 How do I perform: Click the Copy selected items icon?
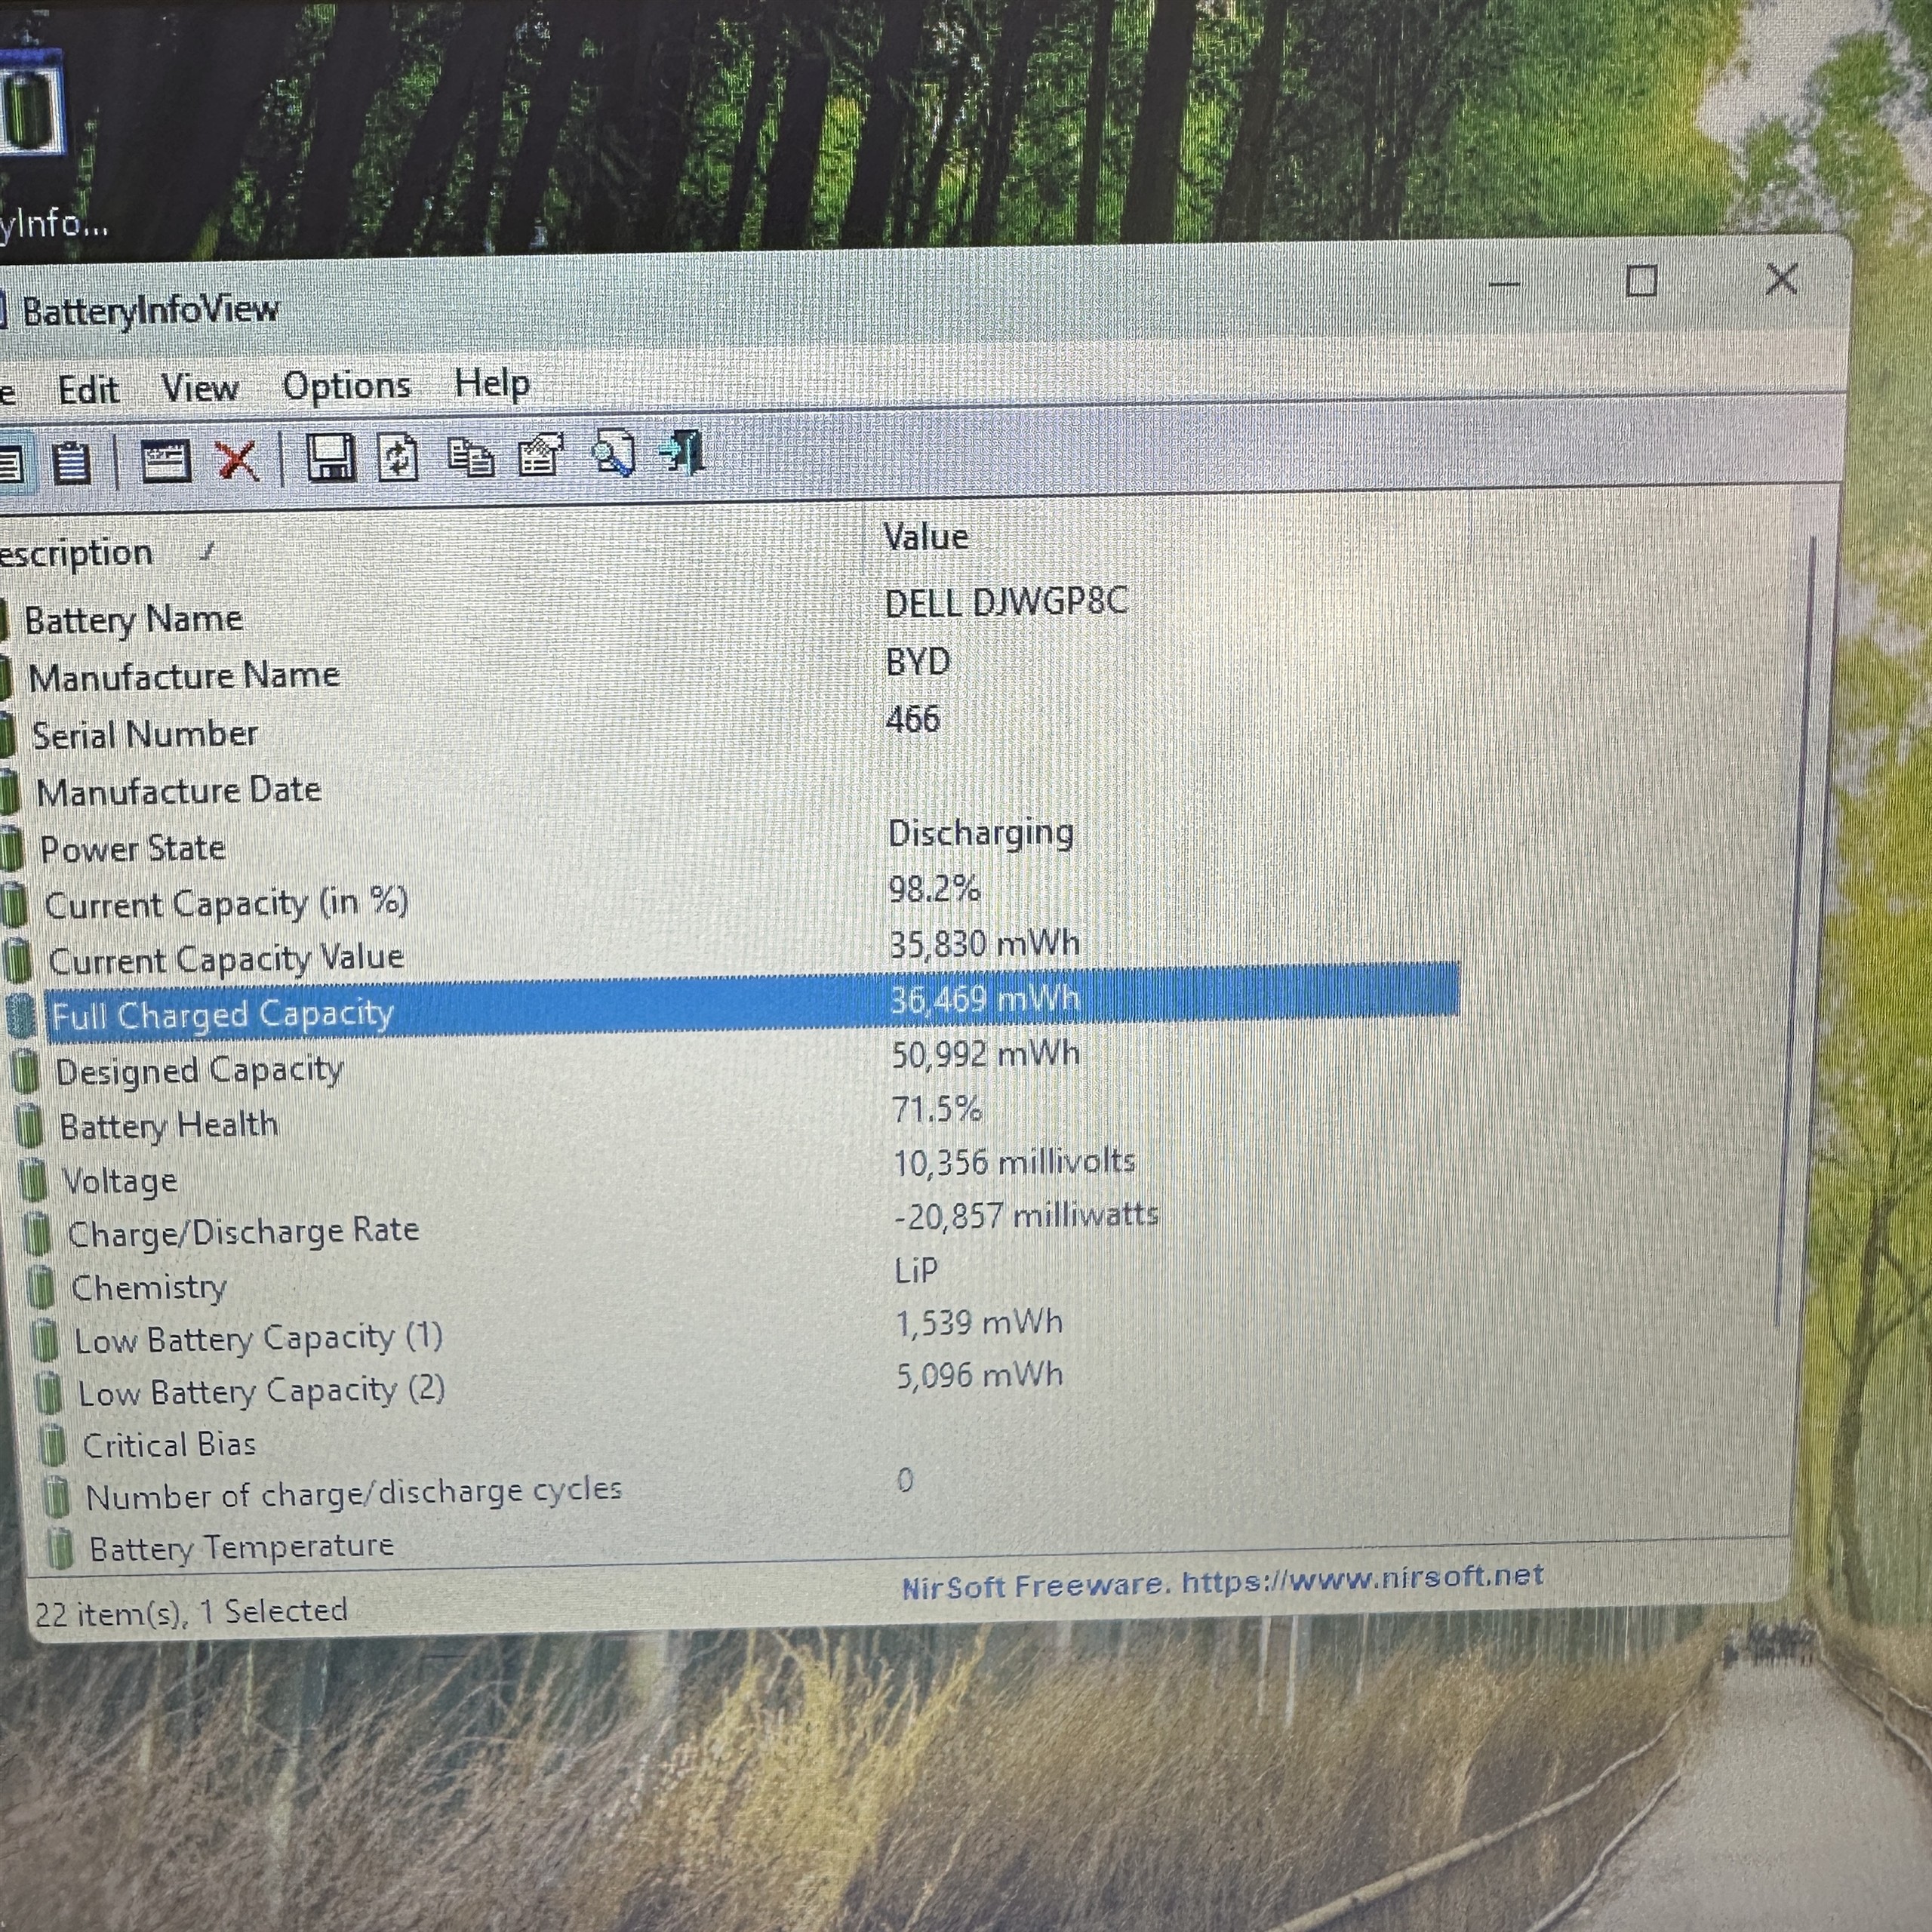pyautogui.click(x=470, y=458)
